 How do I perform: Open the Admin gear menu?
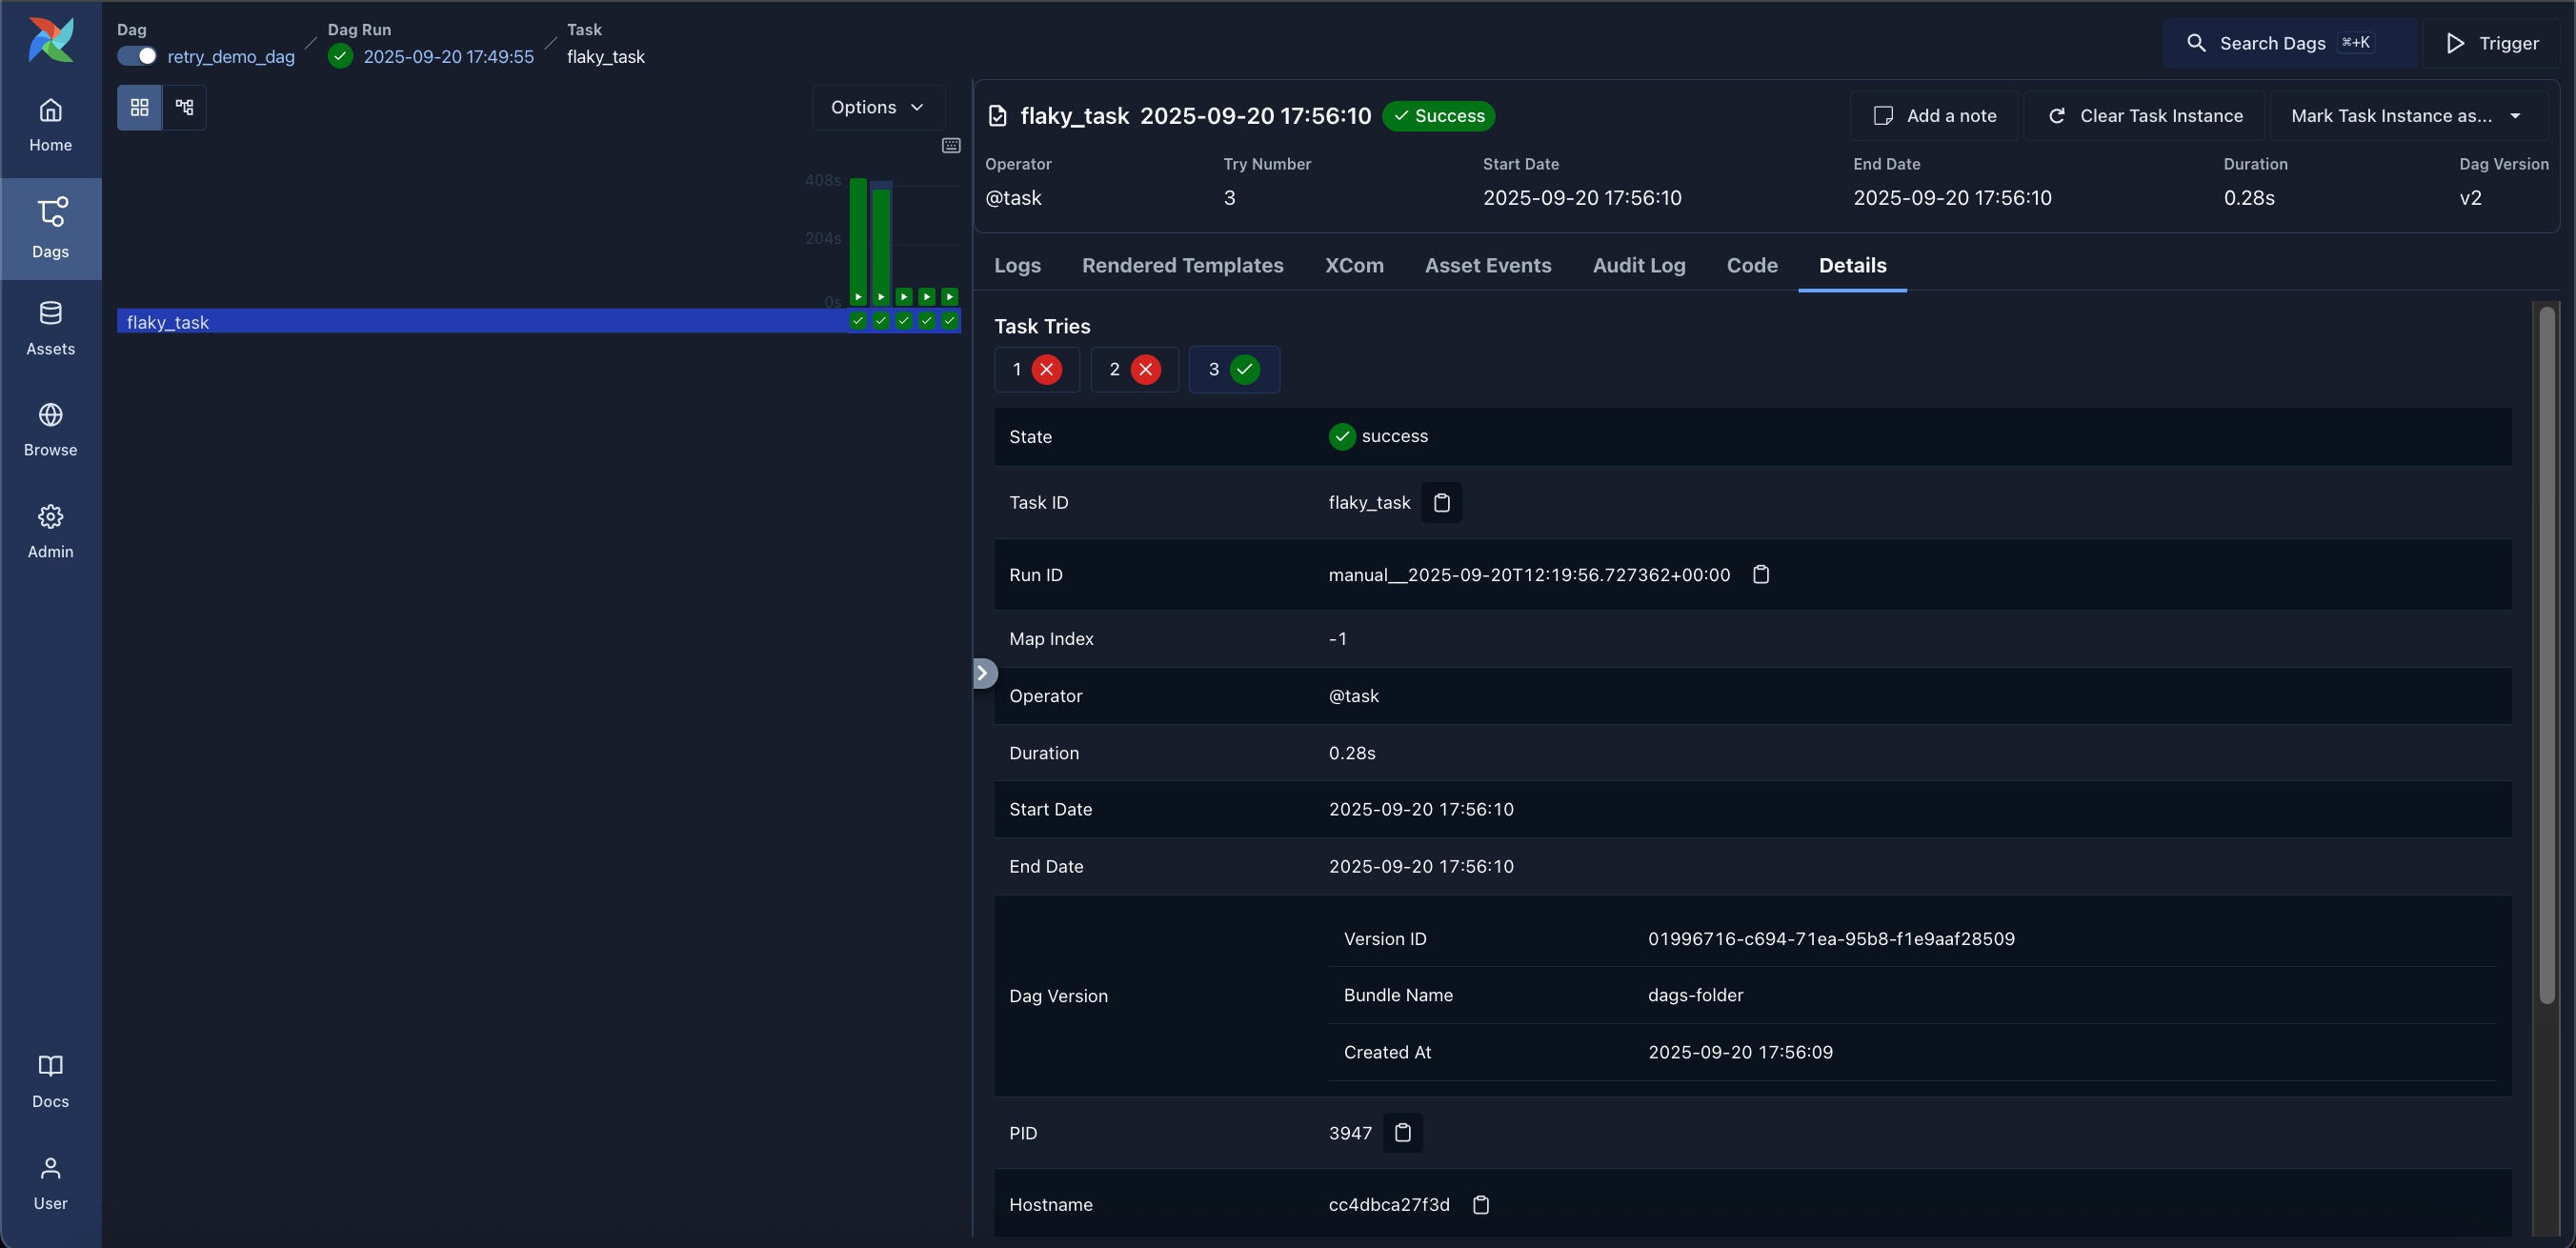50,531
